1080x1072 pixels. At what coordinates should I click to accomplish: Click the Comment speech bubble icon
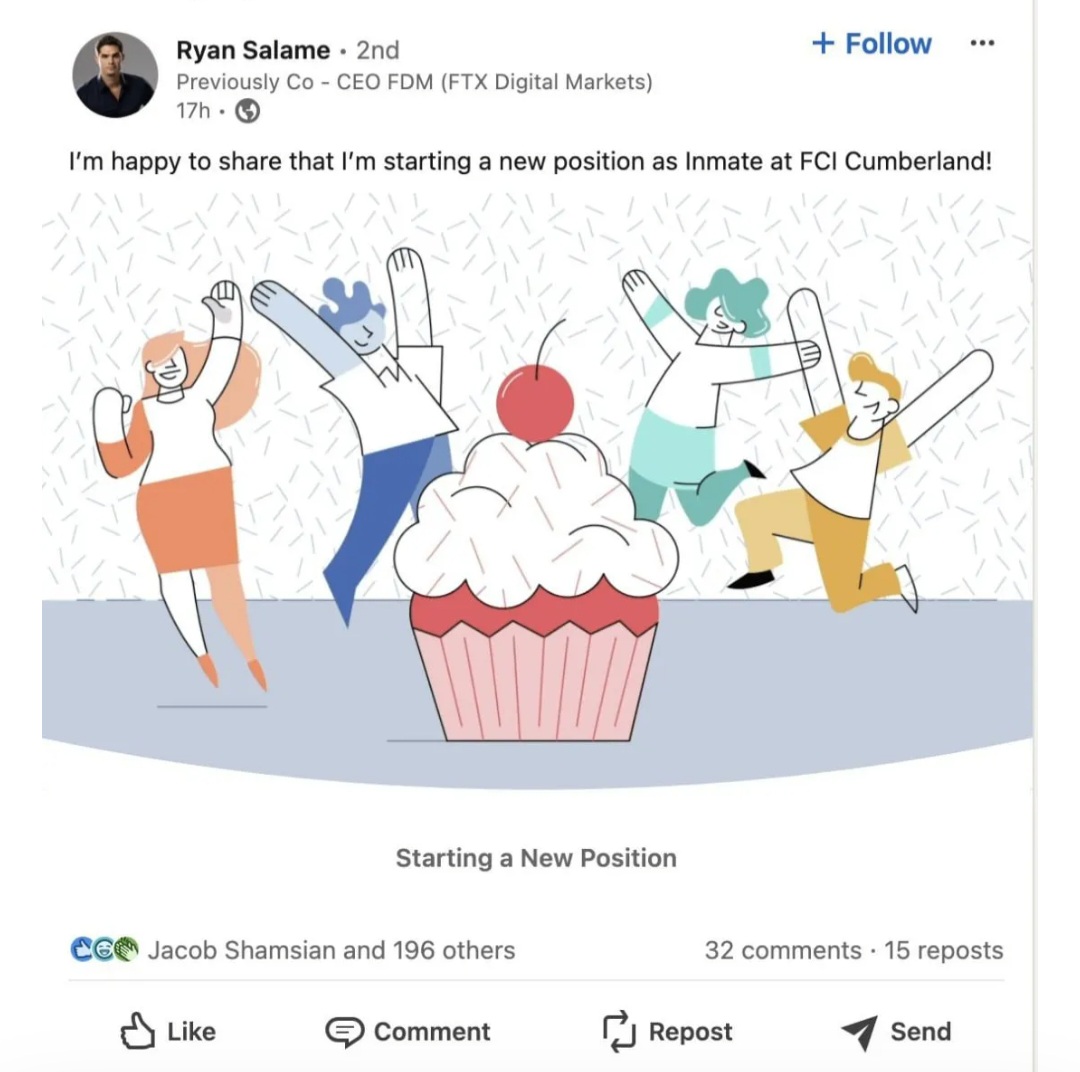tap(345, 1032)
